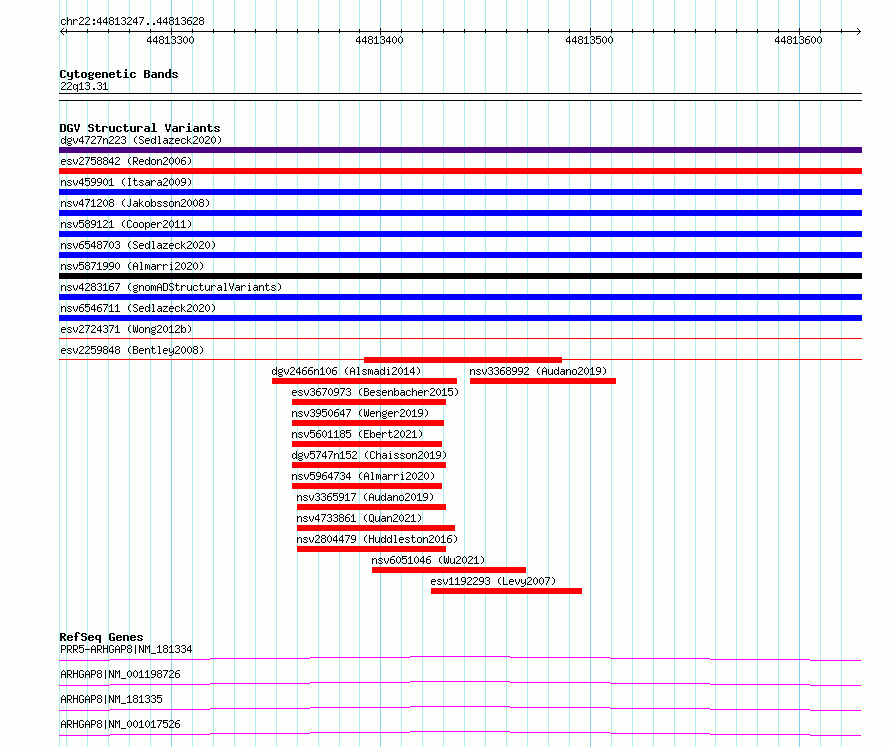
Task: Open variant esv2259848 (Bentley2008)
Action: [x=132, y=350]
